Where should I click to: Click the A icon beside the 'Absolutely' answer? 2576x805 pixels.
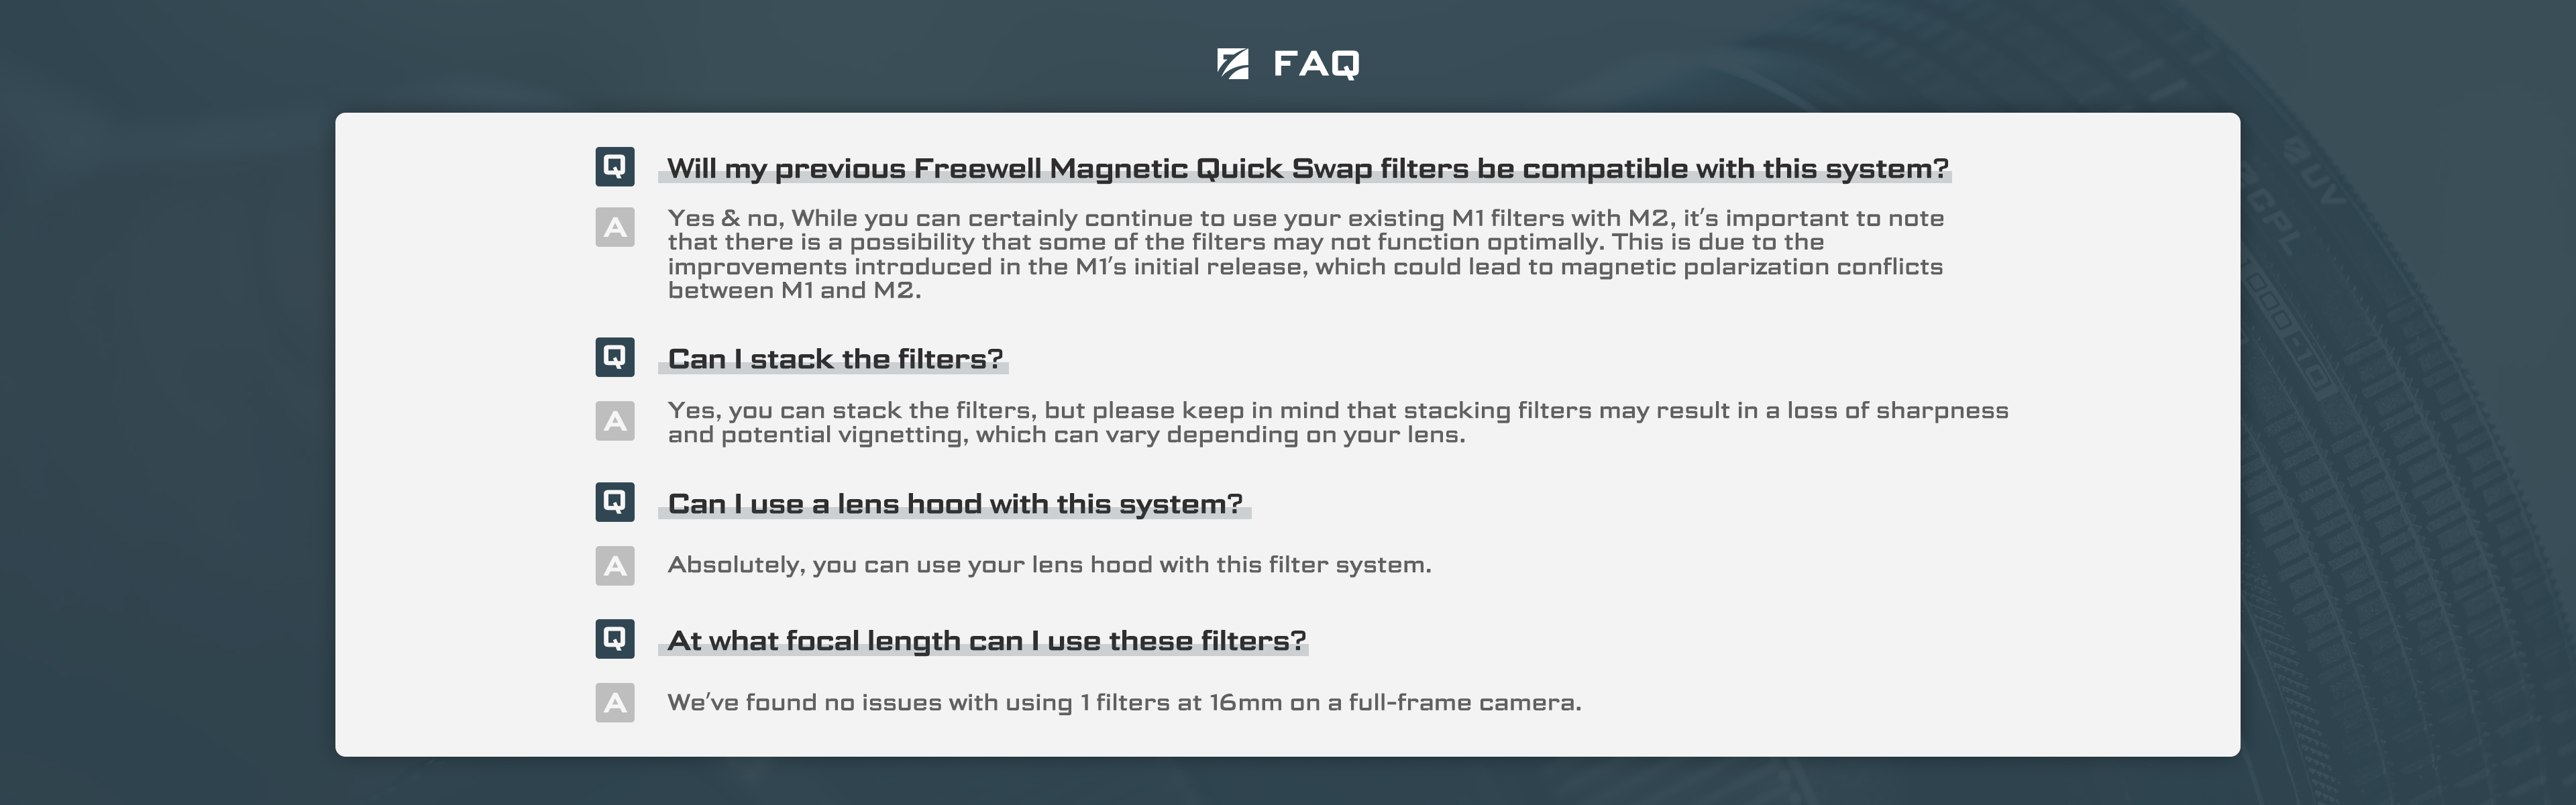click(x=615, y=566)
